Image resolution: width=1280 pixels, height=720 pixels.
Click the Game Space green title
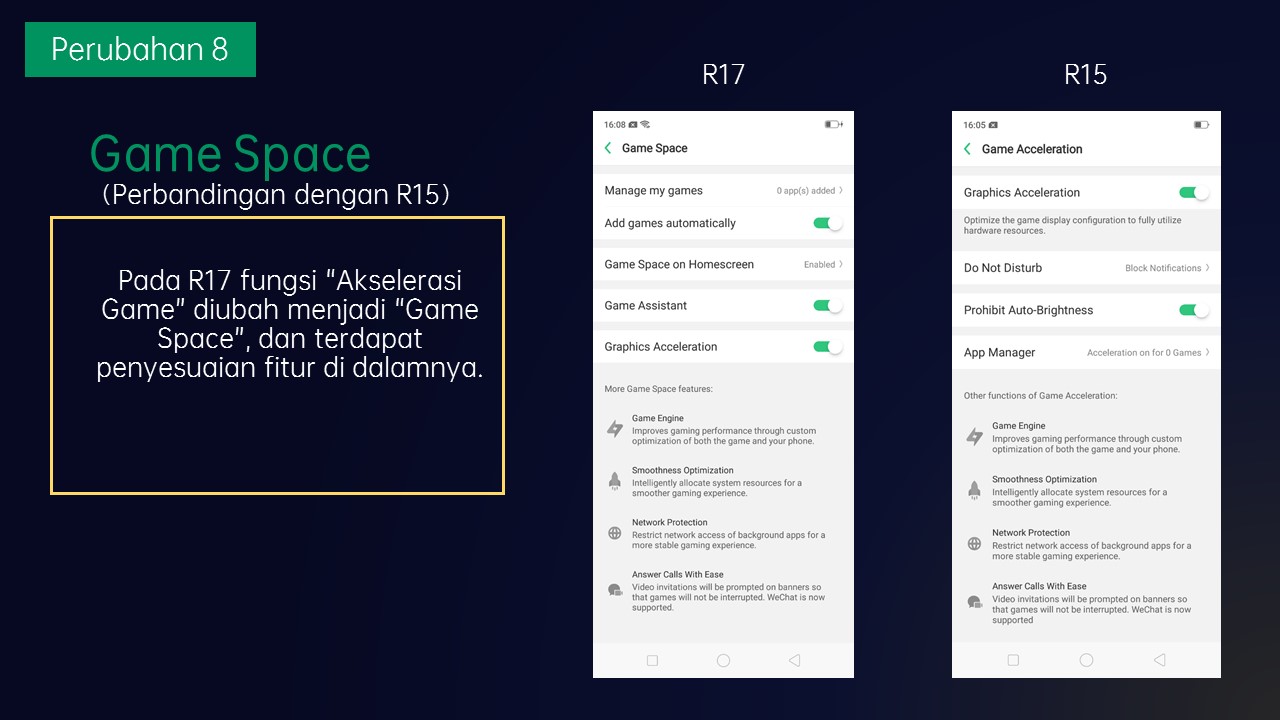[x=230, y=154]
